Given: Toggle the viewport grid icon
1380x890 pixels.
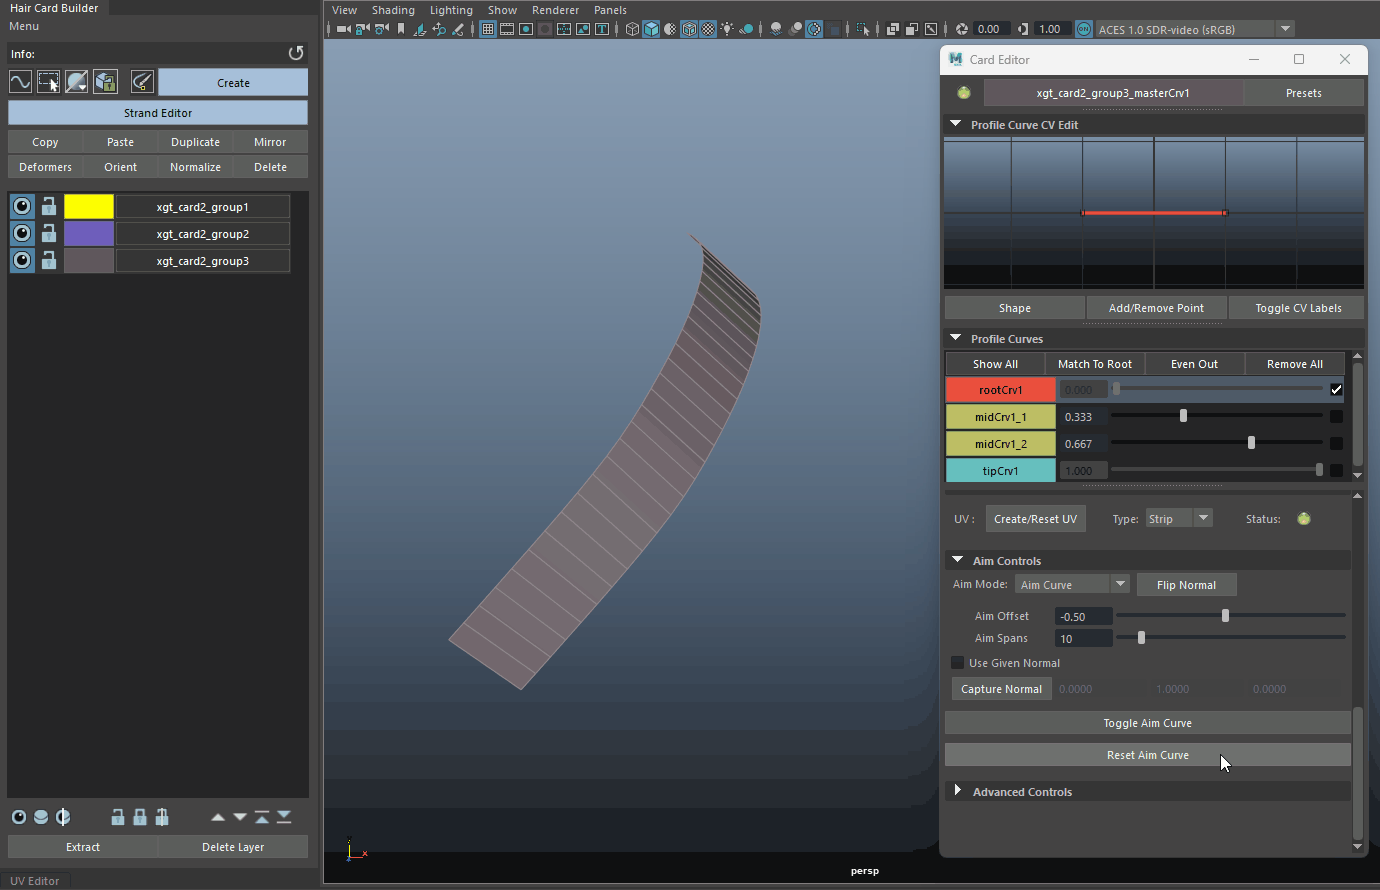Looking at the screenshot, I should (488, 29).
